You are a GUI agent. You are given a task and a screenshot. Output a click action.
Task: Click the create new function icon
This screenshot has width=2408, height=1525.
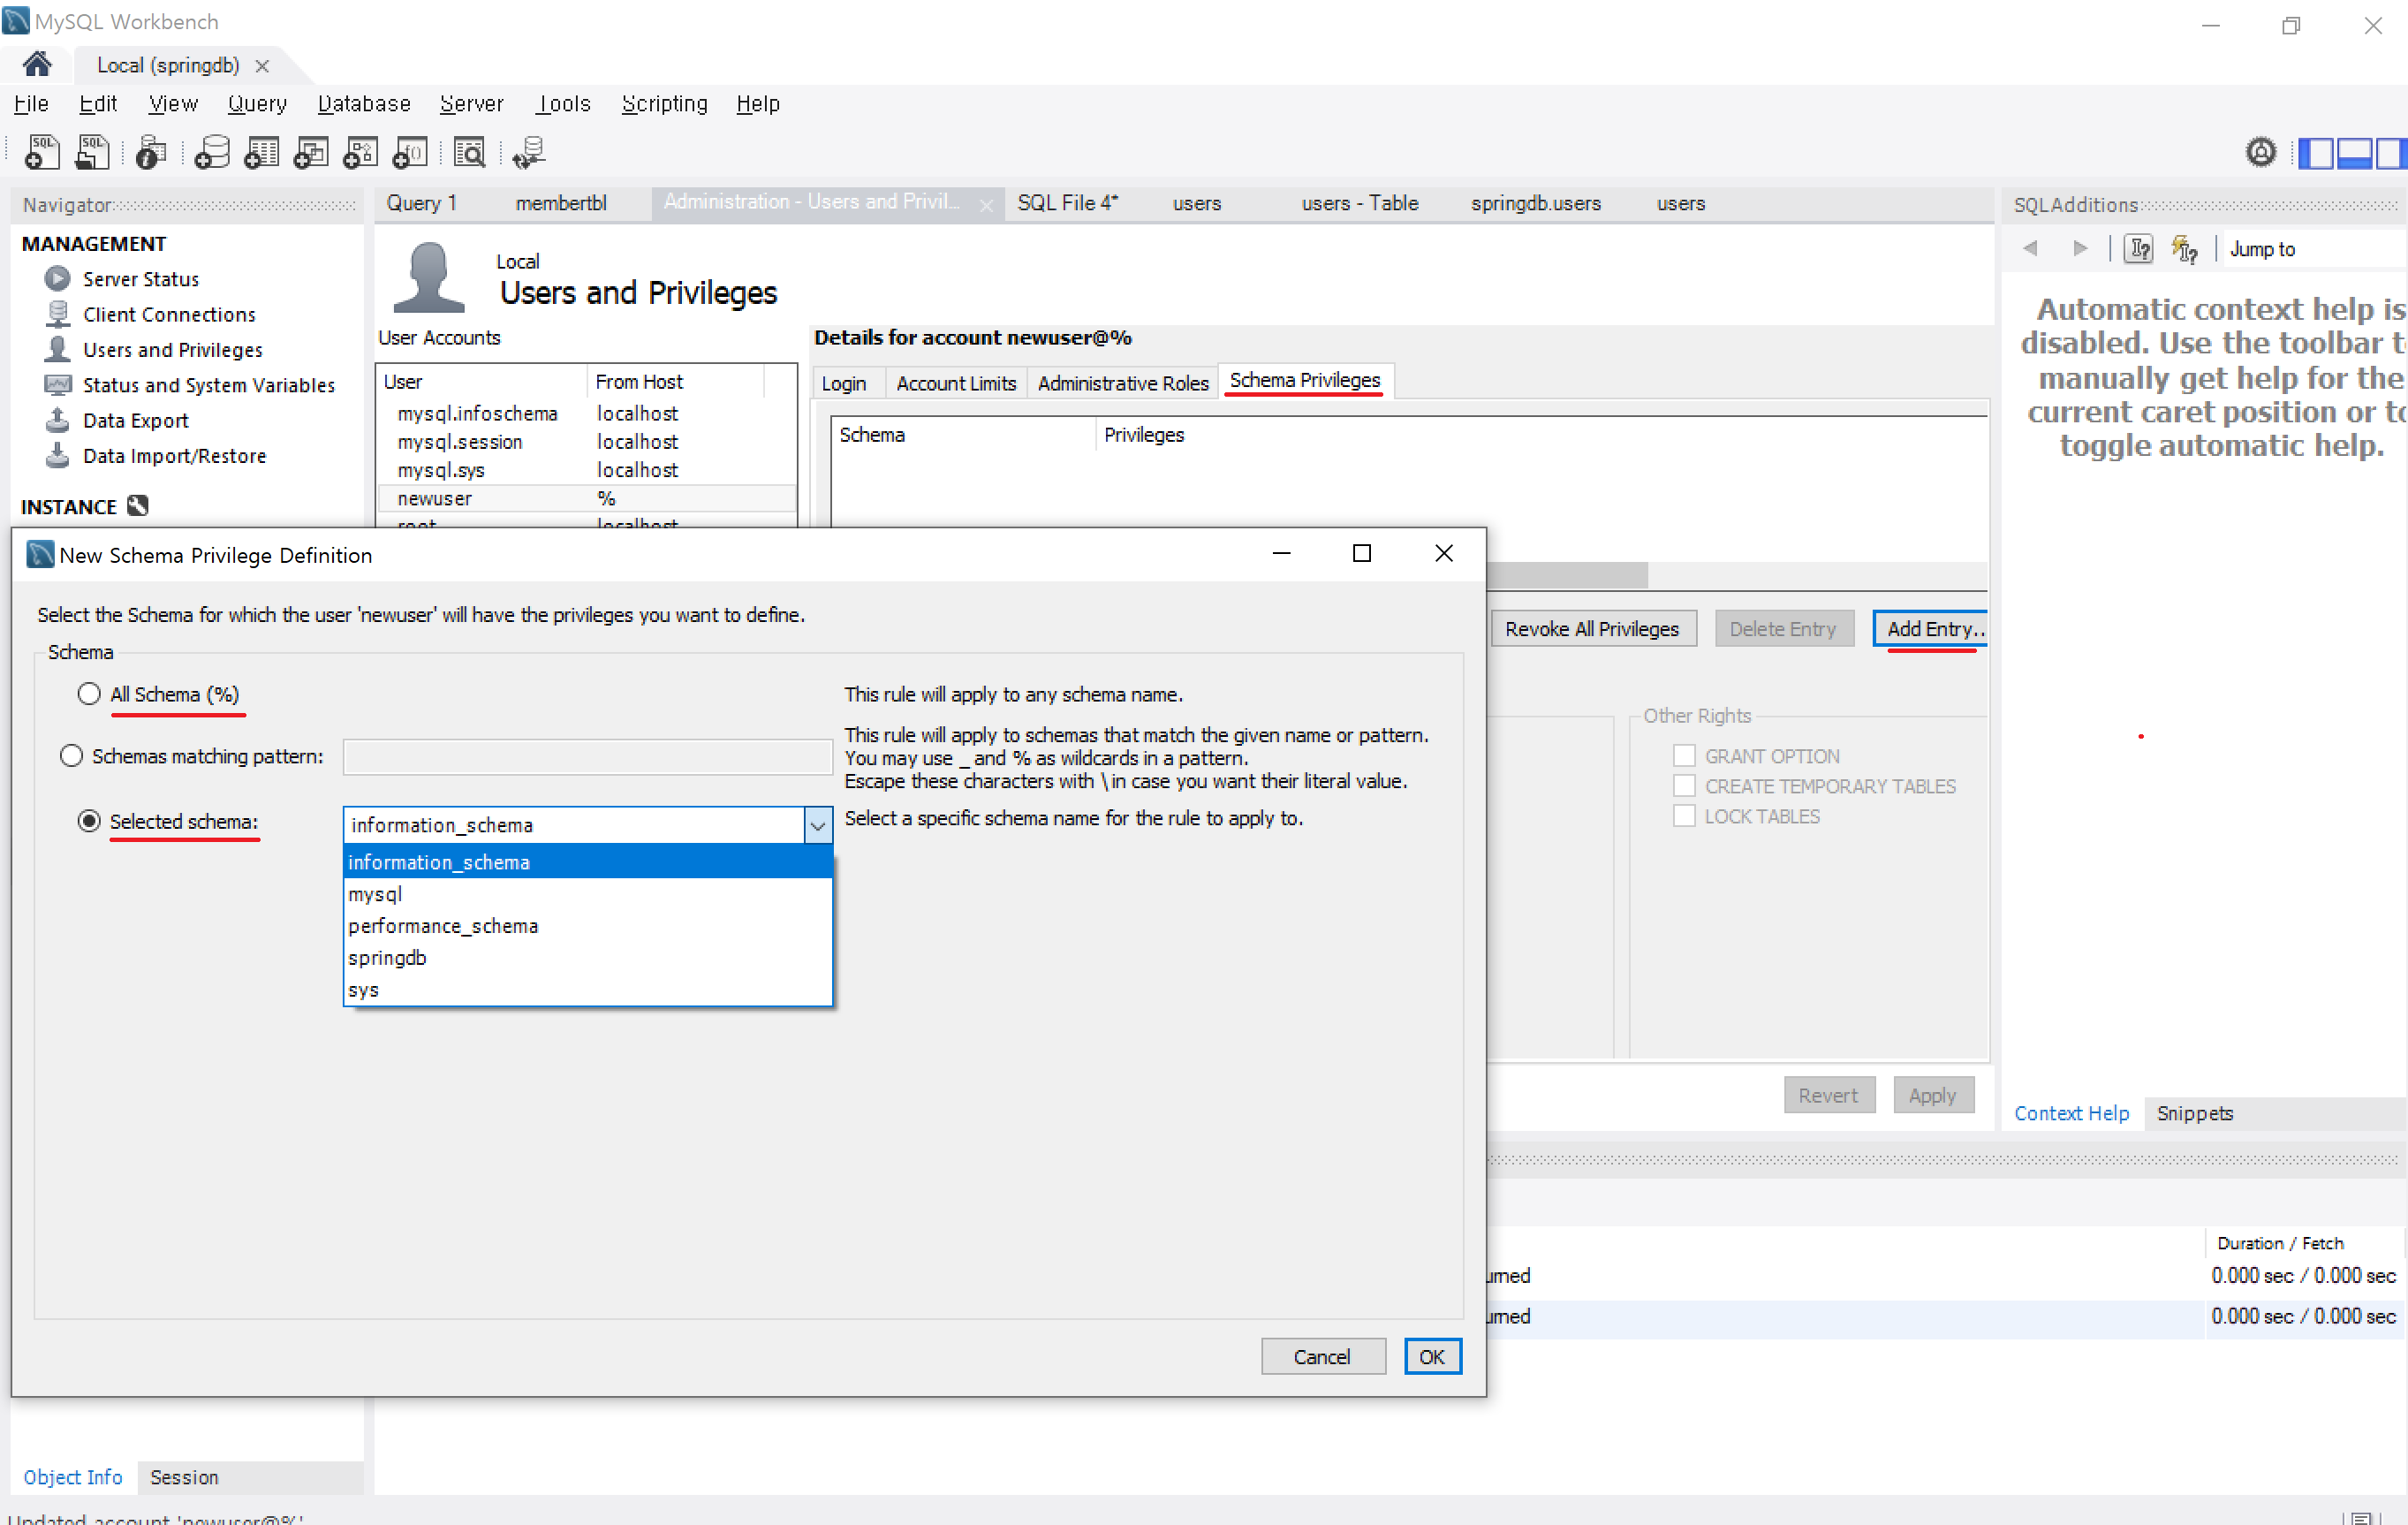(411, 152)
